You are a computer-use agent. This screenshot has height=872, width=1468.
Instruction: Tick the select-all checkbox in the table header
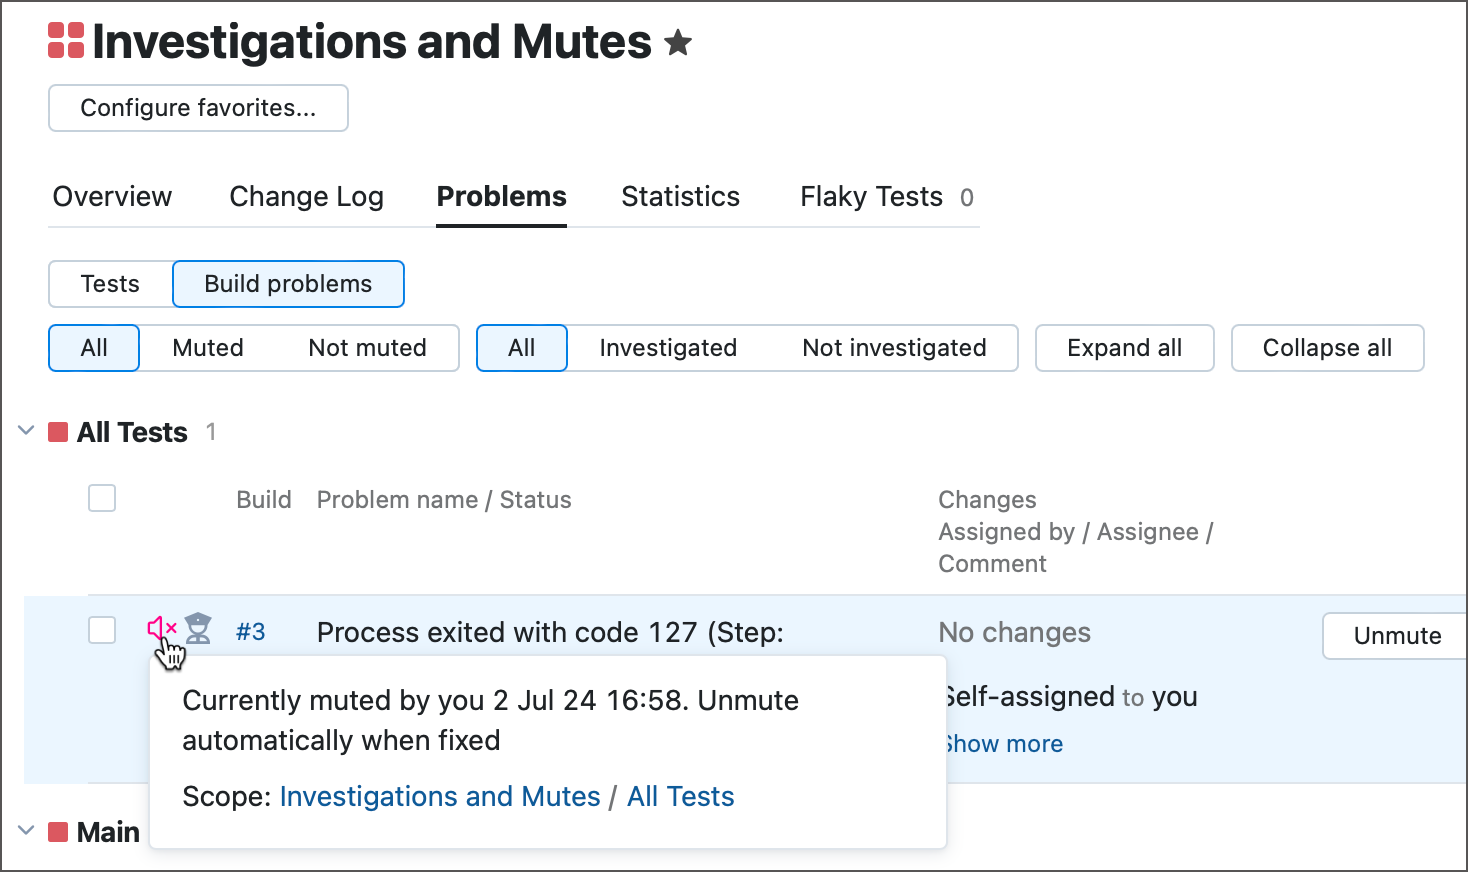(102, 498)
